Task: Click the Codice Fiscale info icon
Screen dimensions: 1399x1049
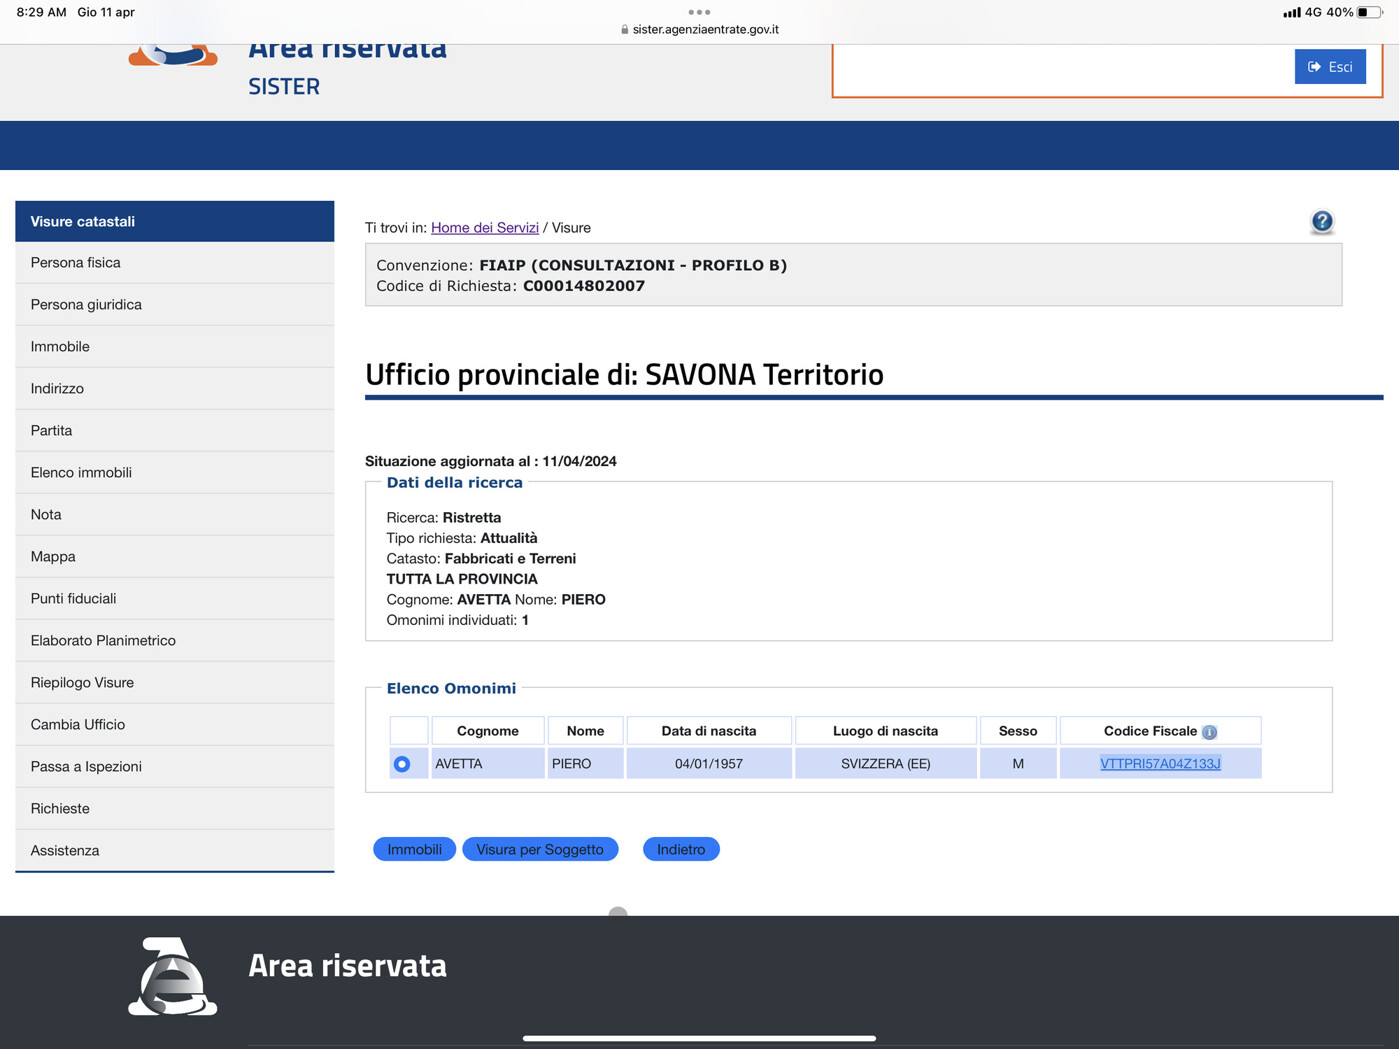Action: (x=1209, y=732)
